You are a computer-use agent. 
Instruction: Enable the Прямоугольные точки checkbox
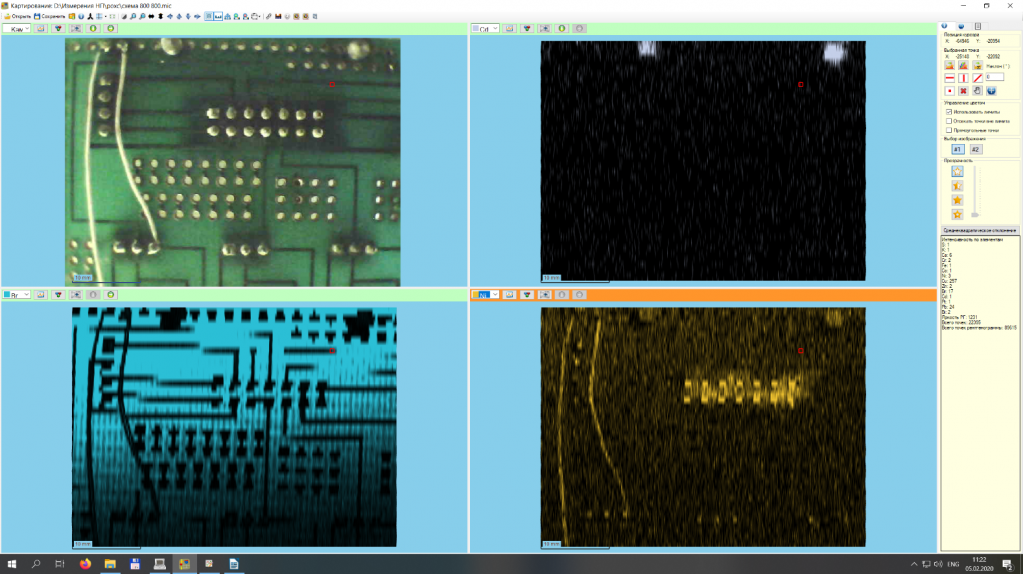click(x=948, y=130)
